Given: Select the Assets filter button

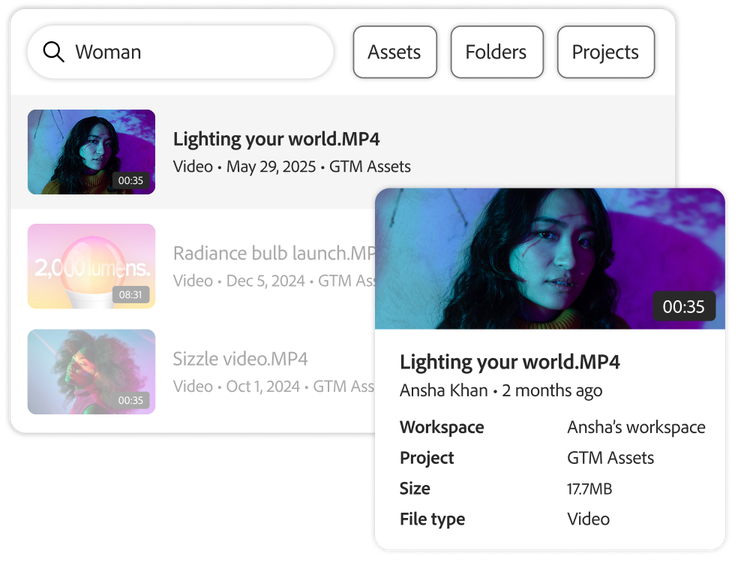Looking at the screenshot, I should 394,52.
